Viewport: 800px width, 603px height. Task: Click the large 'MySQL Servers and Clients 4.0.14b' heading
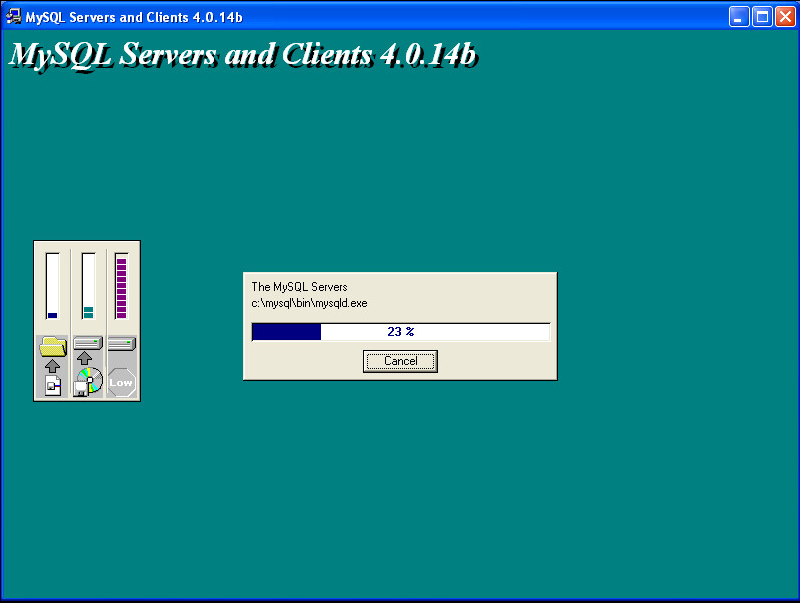click(243, 55)
